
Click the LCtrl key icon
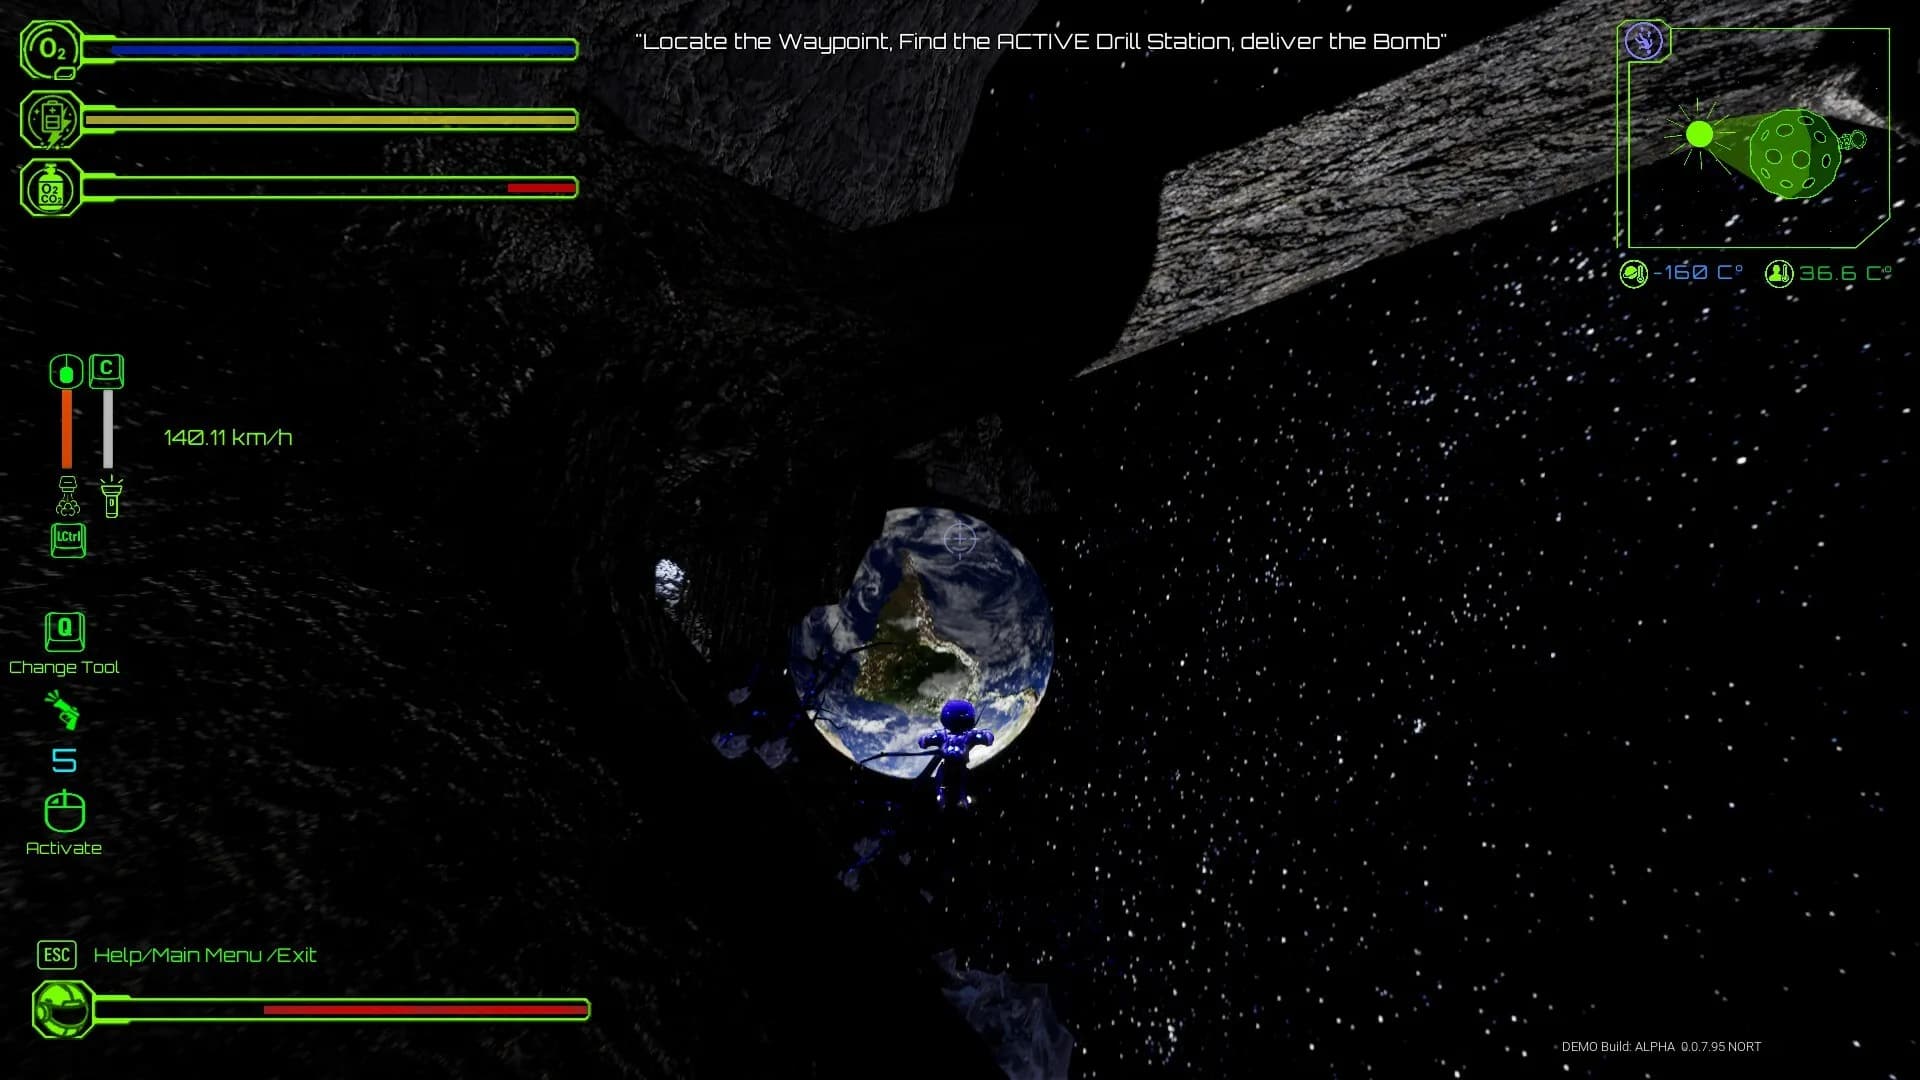[x=68, y=540]
